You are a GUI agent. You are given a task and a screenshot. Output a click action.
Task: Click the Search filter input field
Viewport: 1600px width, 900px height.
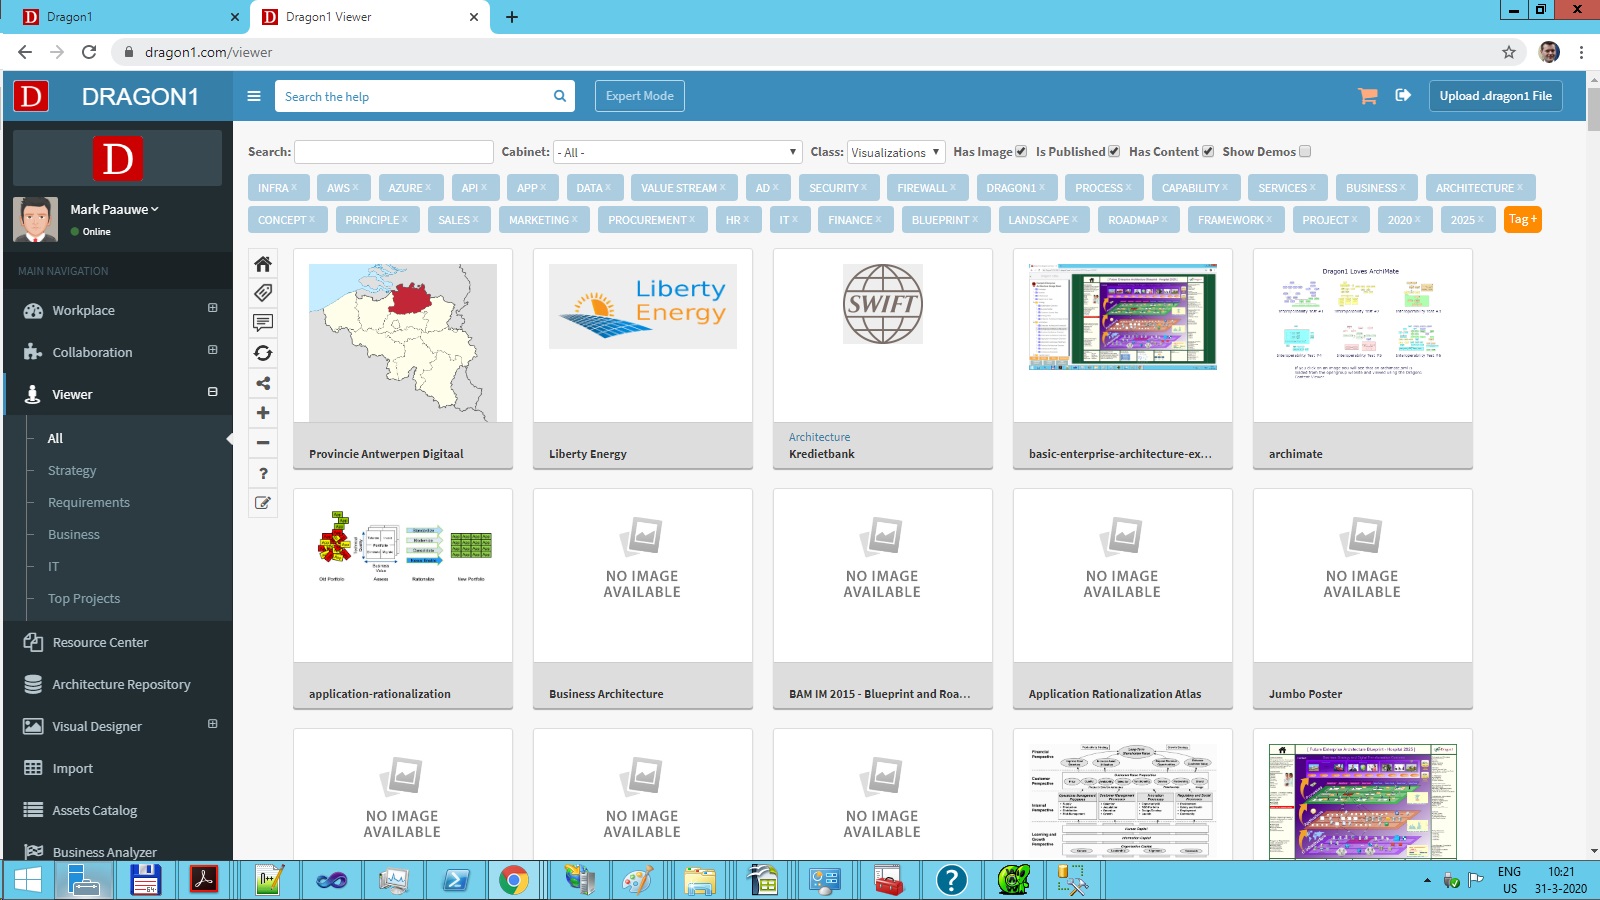394,152
